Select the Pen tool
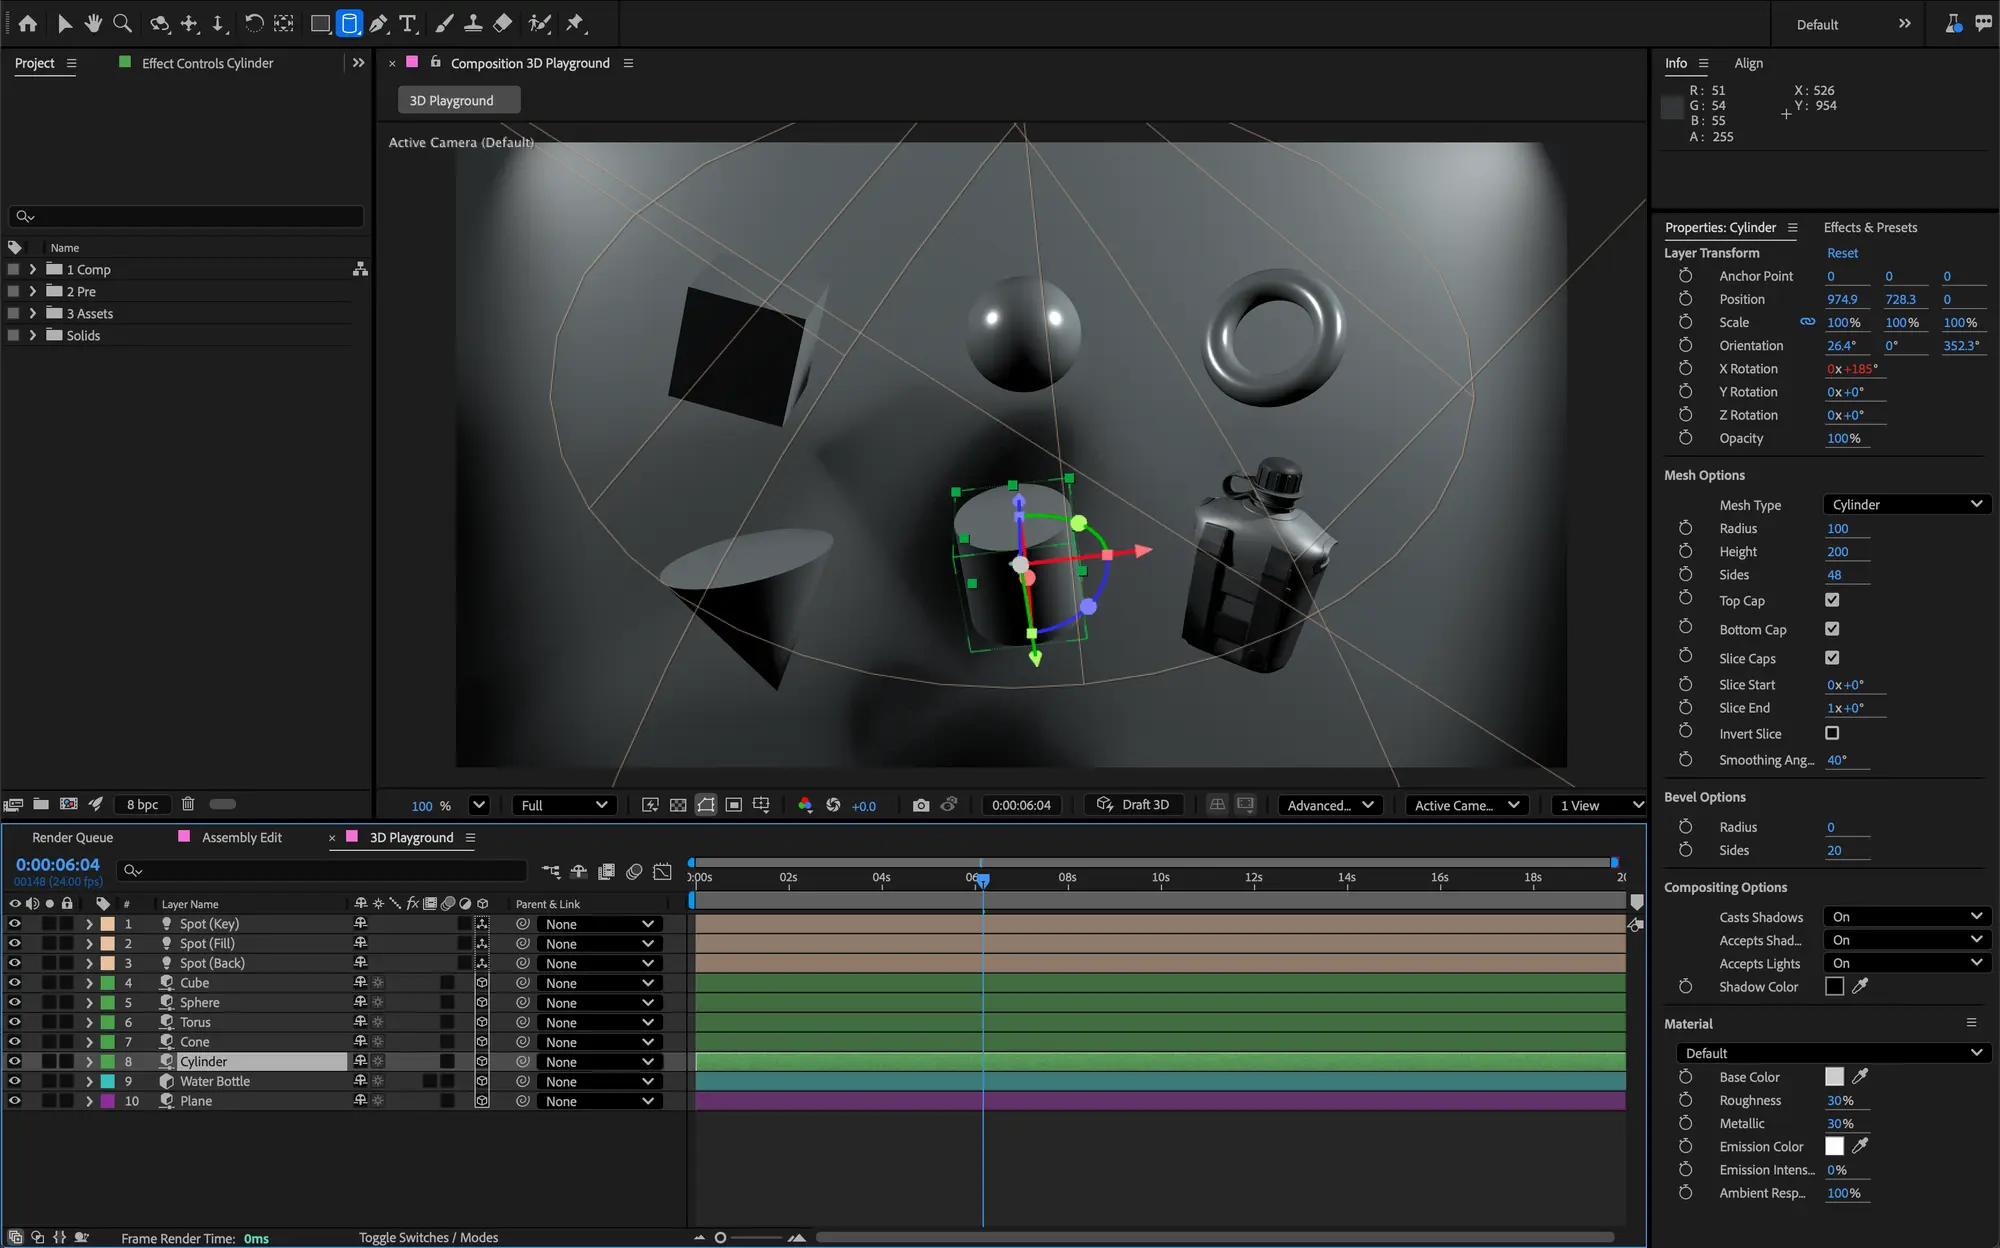2000x1248 pixels. 378,23
